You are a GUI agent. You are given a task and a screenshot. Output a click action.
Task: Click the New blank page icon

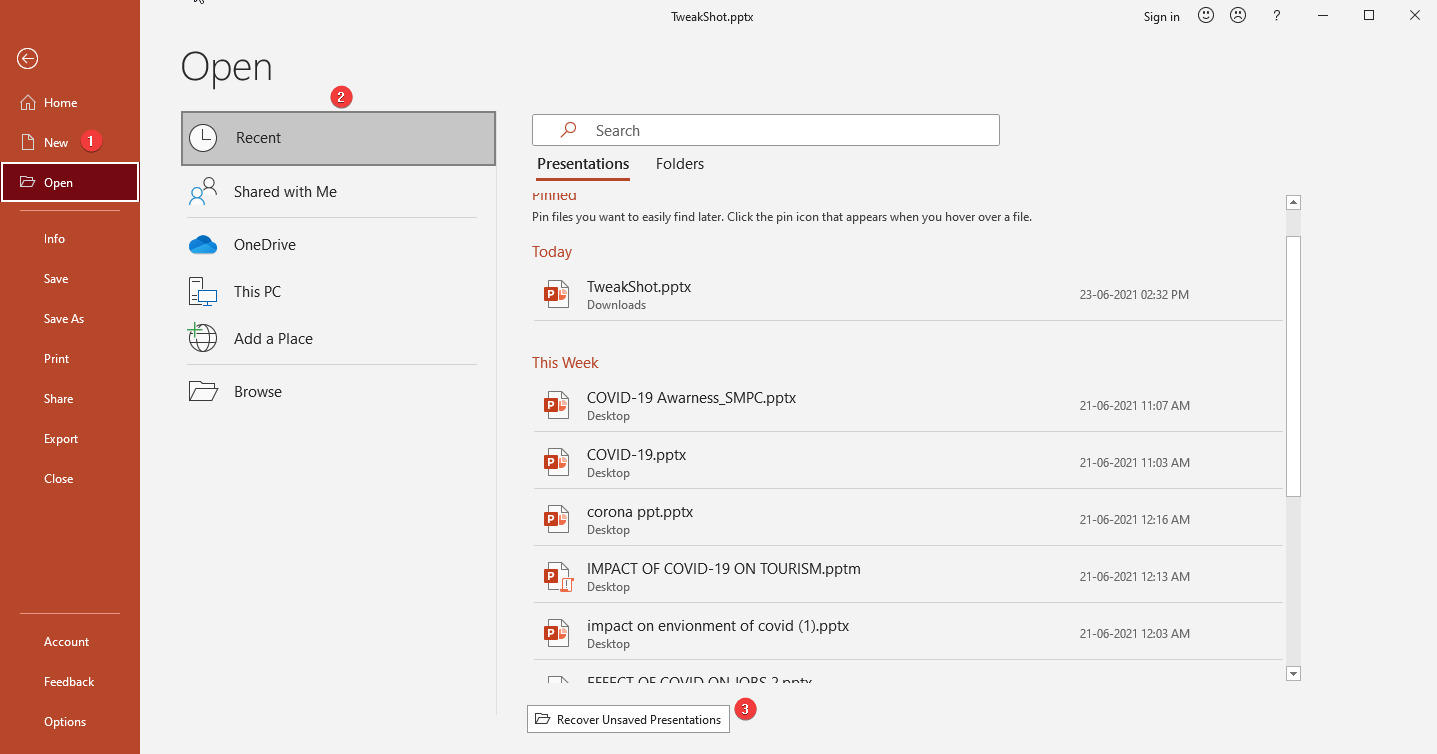[x=27, y=142]
